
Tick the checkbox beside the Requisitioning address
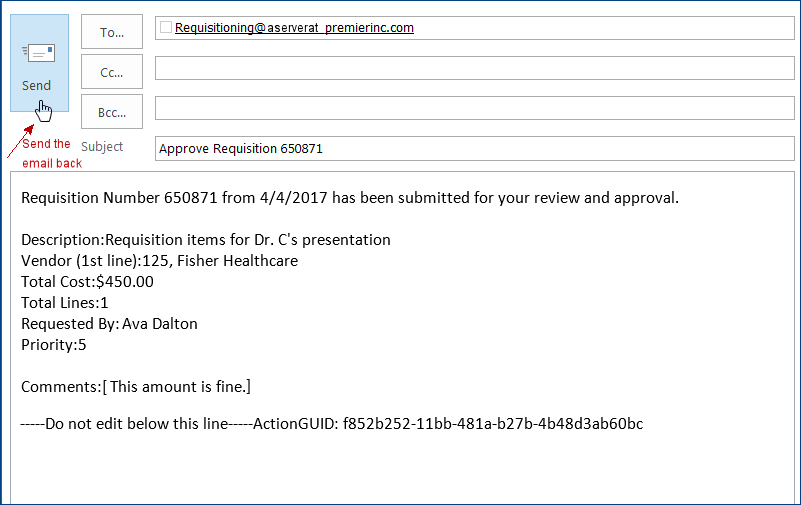coord(166,28)
